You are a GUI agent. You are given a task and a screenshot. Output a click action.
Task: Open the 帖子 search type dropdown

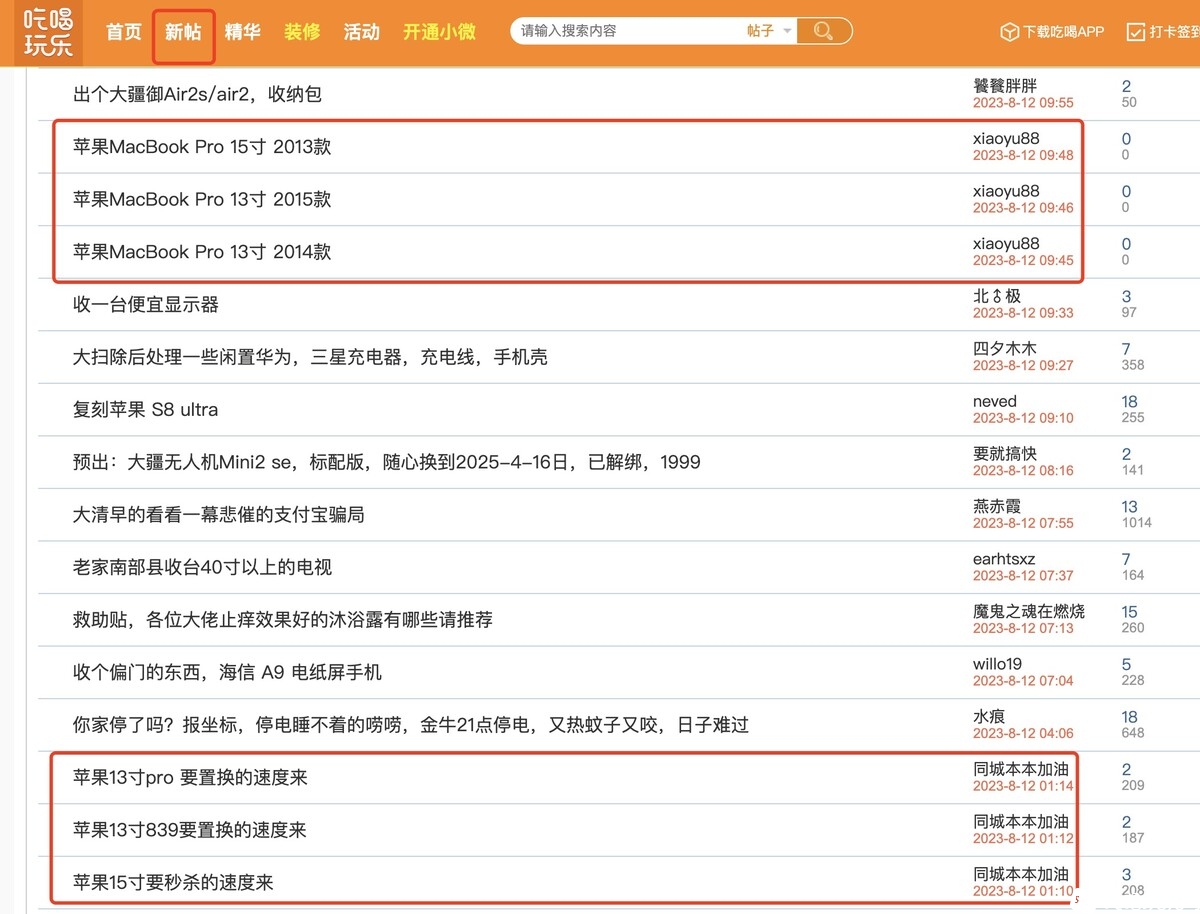[x=769, y=31]
